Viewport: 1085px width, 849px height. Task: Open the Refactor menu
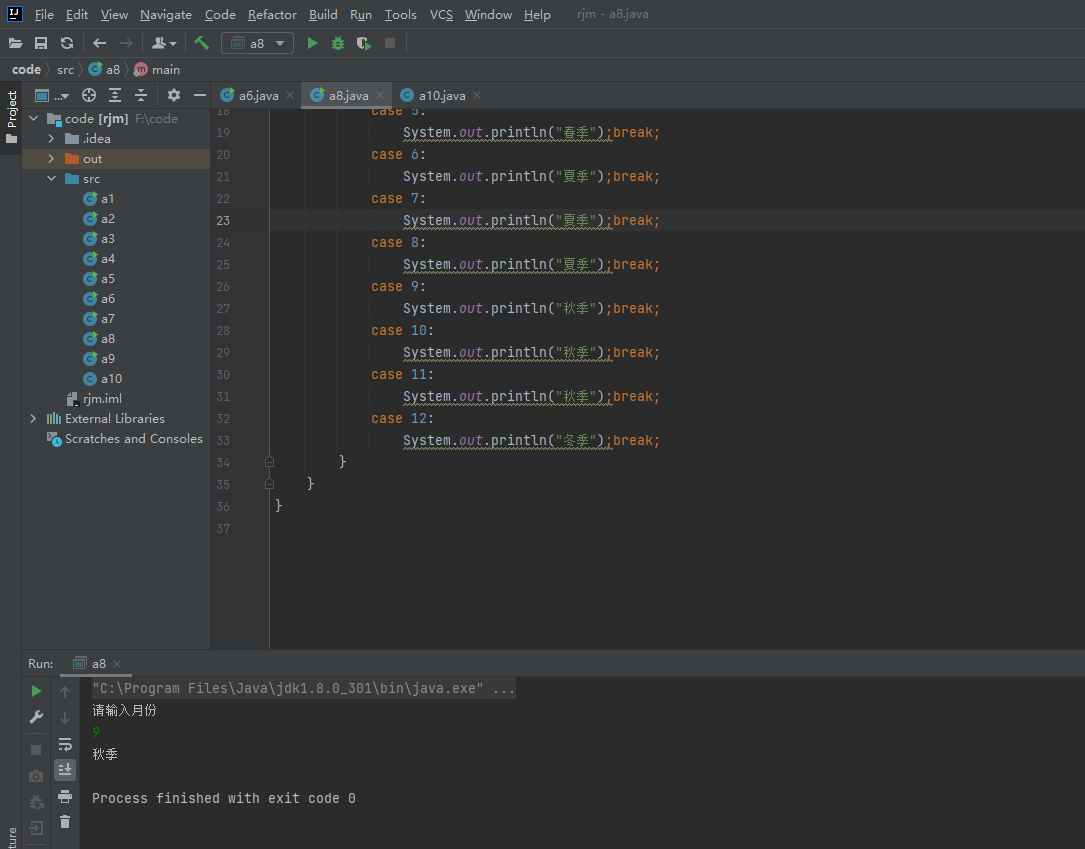click(x=272, y=15)
